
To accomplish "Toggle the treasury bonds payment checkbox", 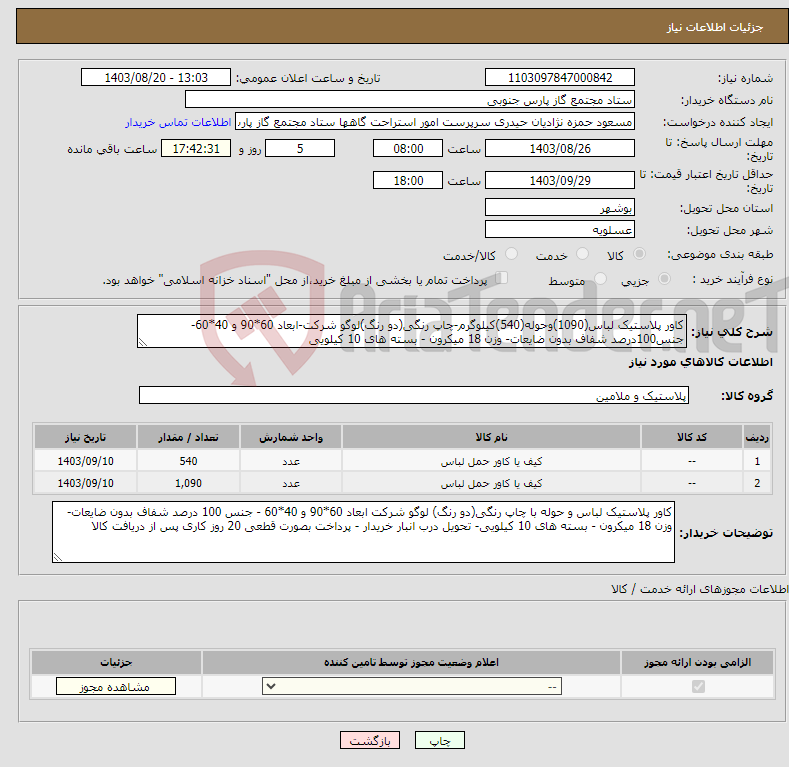I will [x=501, y=278].
